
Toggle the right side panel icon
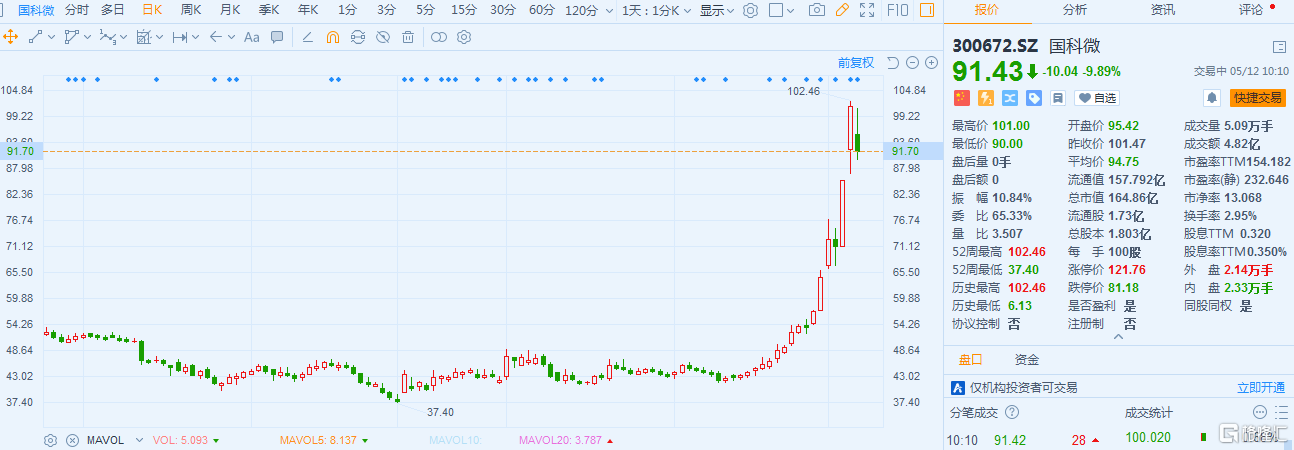(927, 10)
